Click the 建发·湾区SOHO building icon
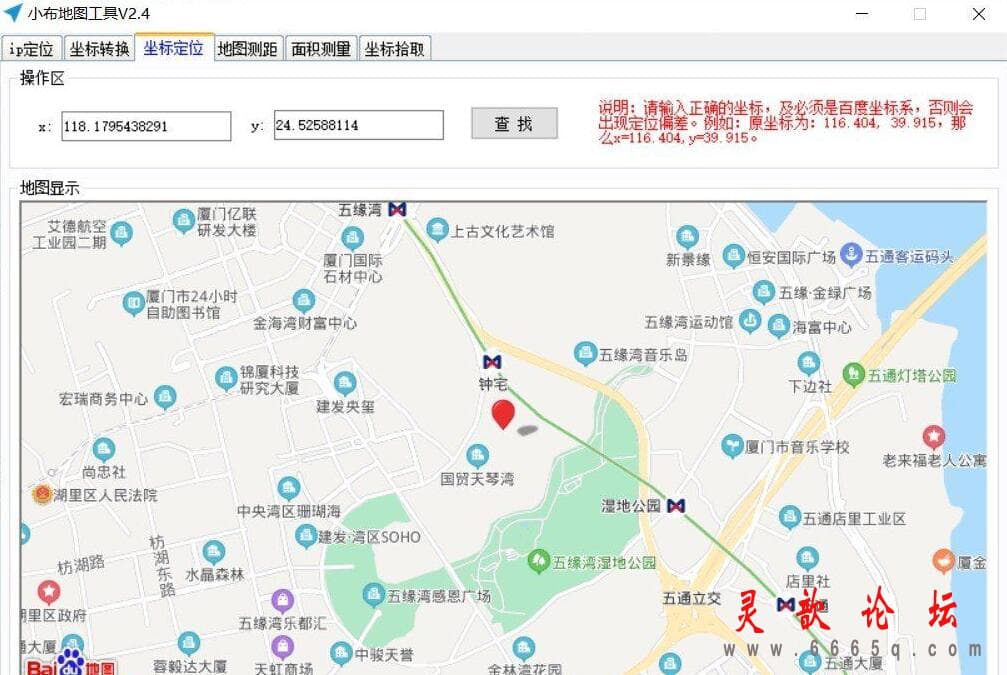1007x675 pixels. (306, 536)
